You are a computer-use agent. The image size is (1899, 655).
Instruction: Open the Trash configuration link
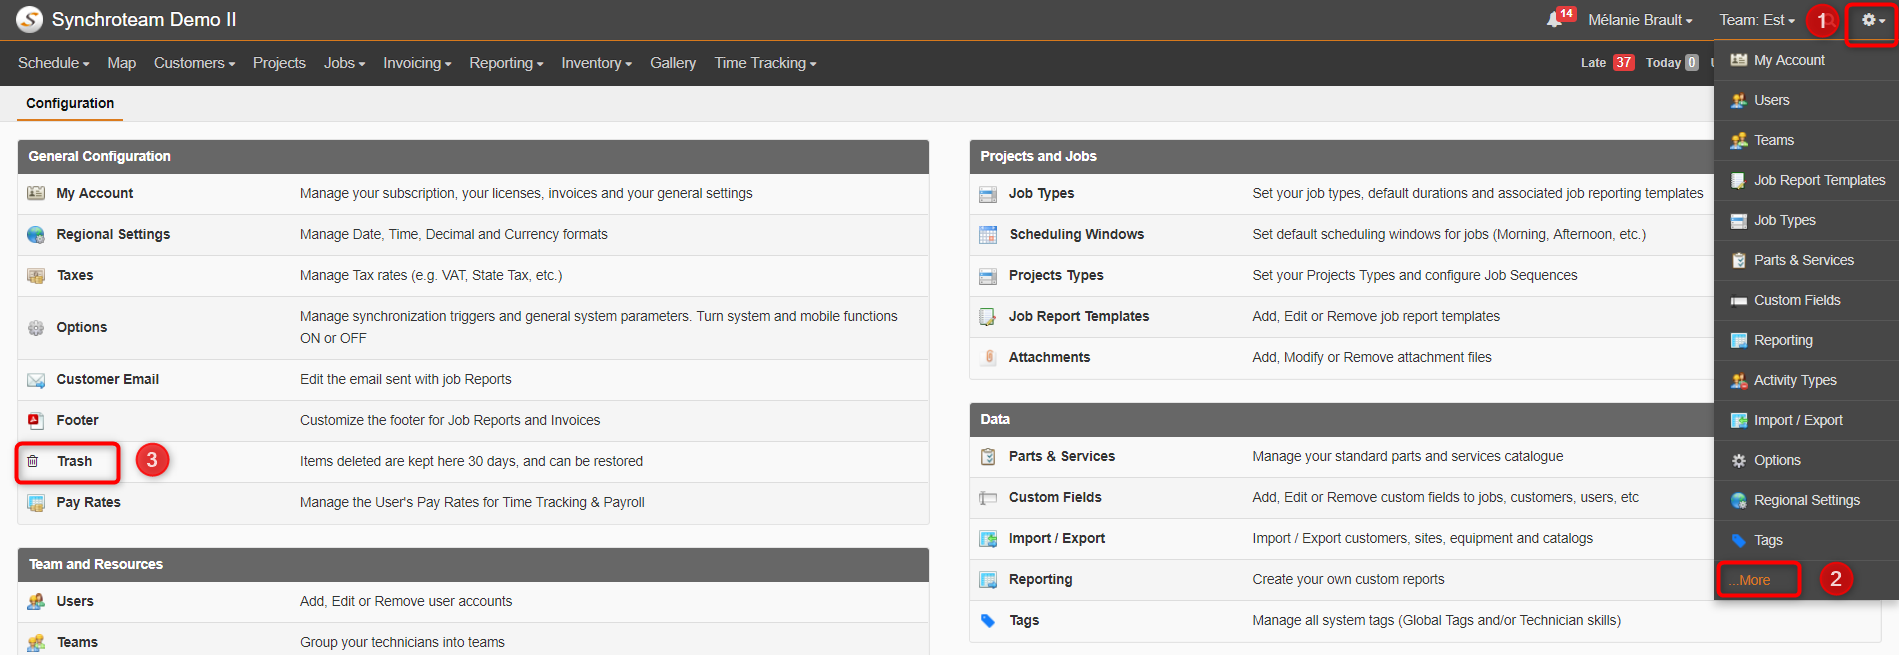[x=74, y=461]
